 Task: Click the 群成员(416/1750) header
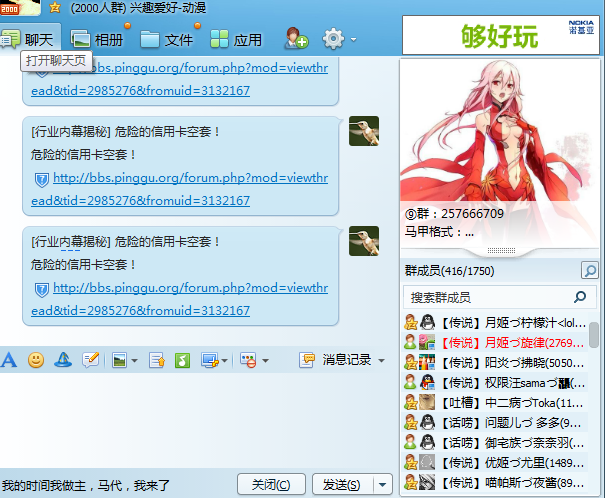[450, 271]
